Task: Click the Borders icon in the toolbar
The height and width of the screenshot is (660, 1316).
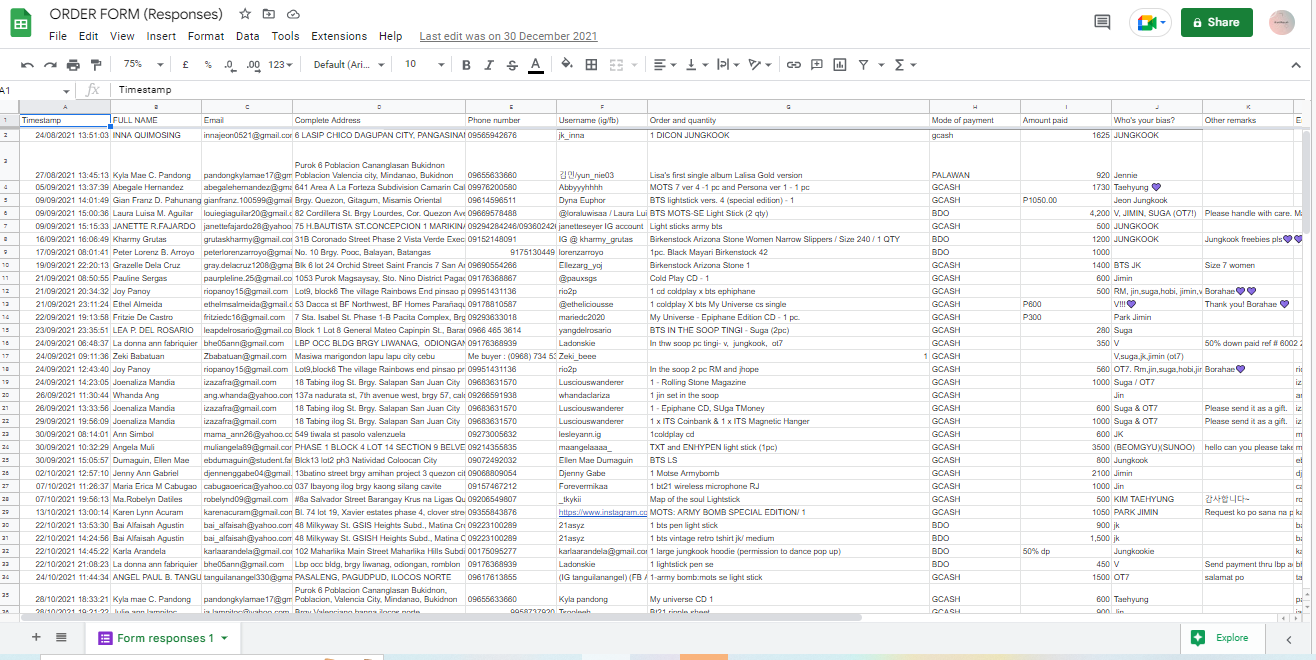Action: 591,65
